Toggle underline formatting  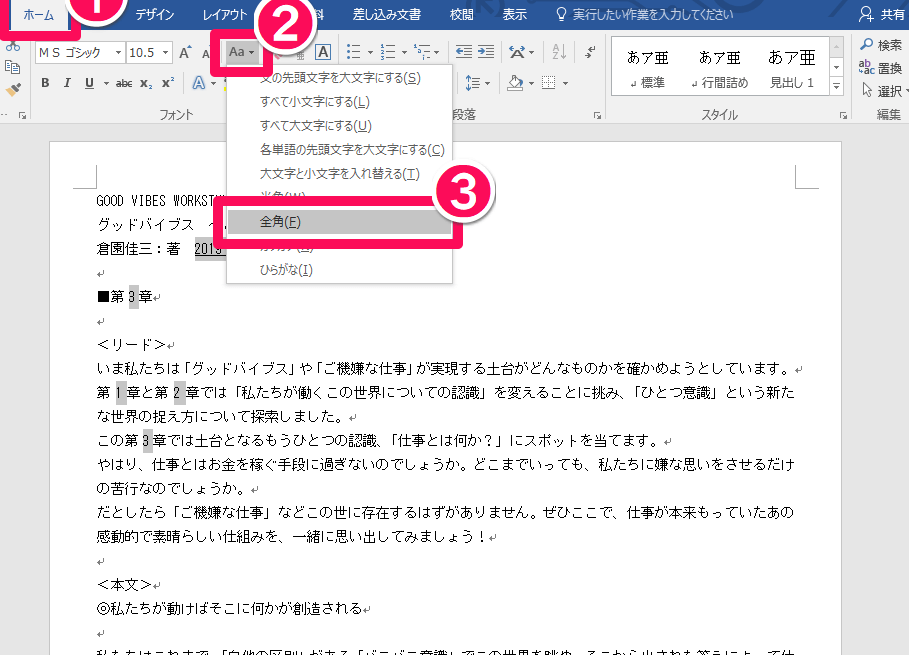click(x=89, y=83)
